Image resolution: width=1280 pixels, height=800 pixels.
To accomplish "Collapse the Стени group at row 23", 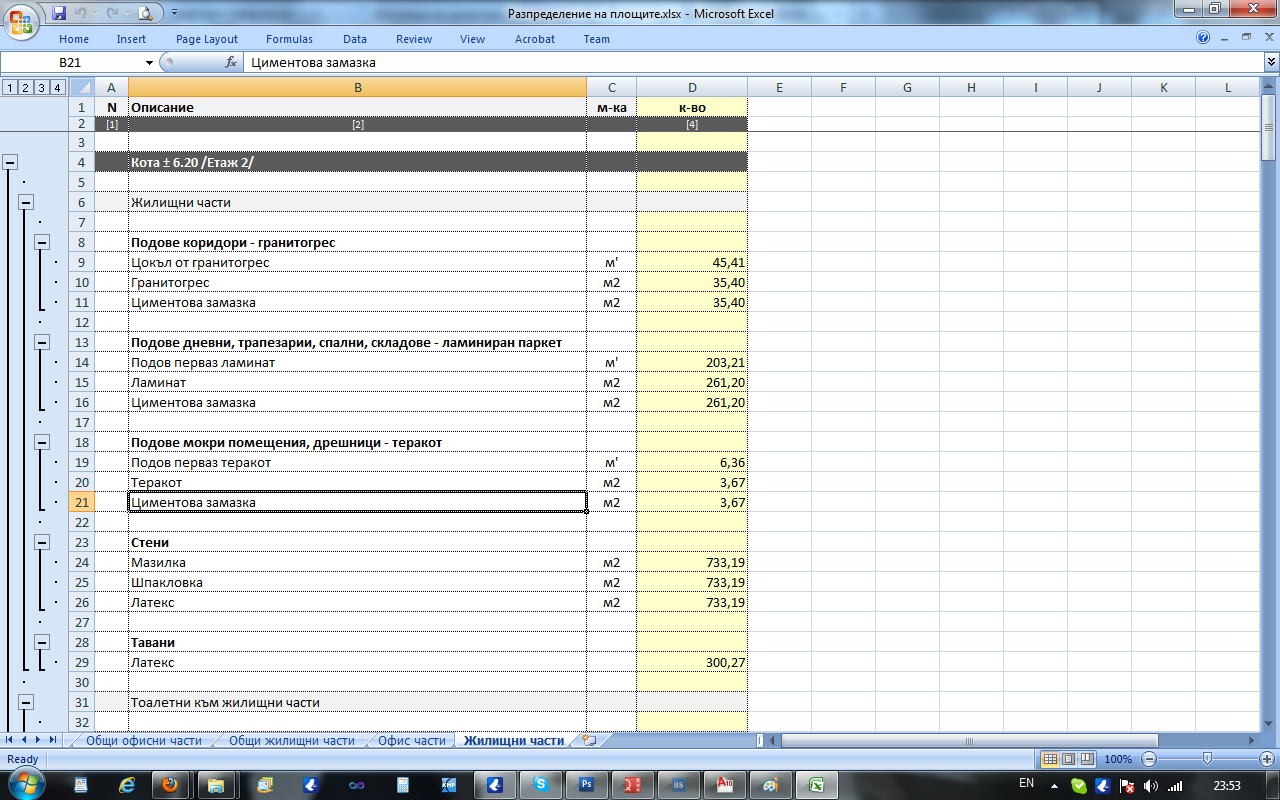I will [43, 542].
